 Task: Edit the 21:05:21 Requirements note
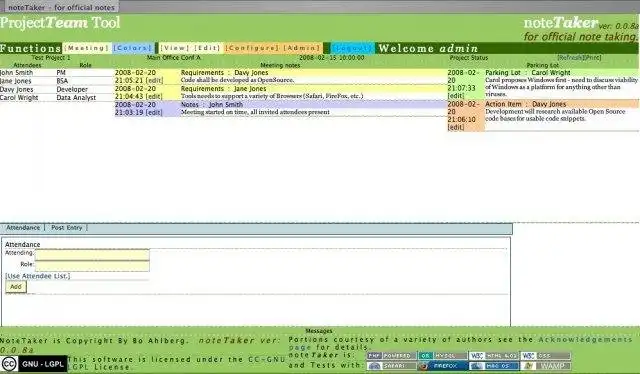[x=154, y=80]
